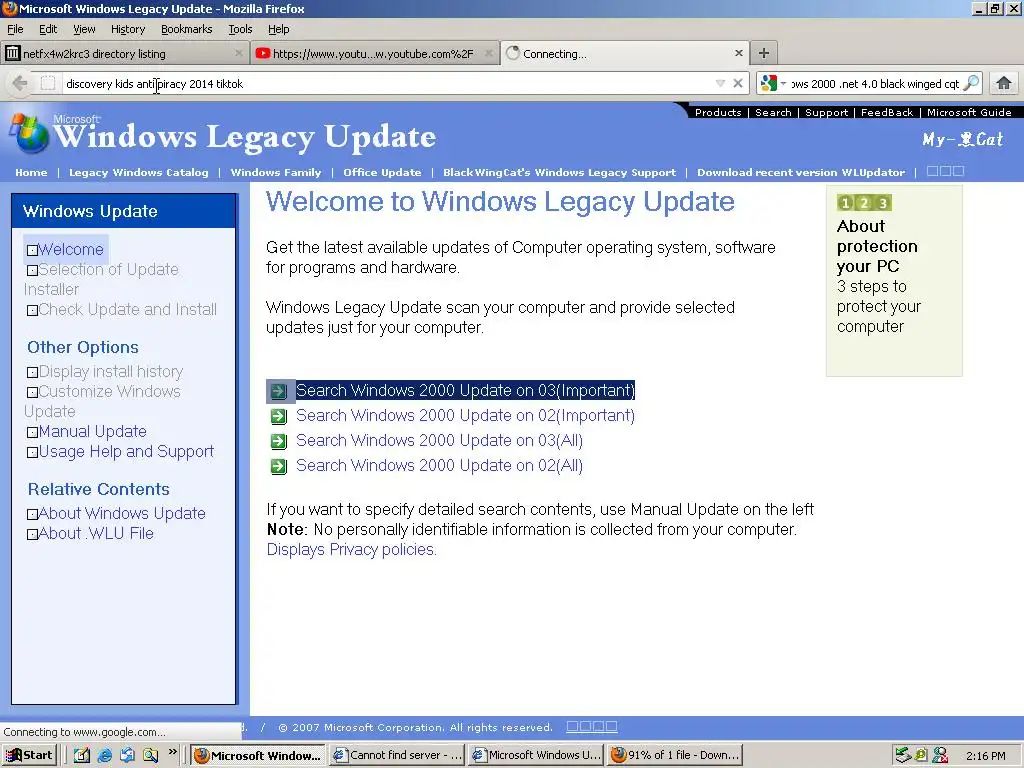Click inside the Google search box

click(x=875, y=84)
